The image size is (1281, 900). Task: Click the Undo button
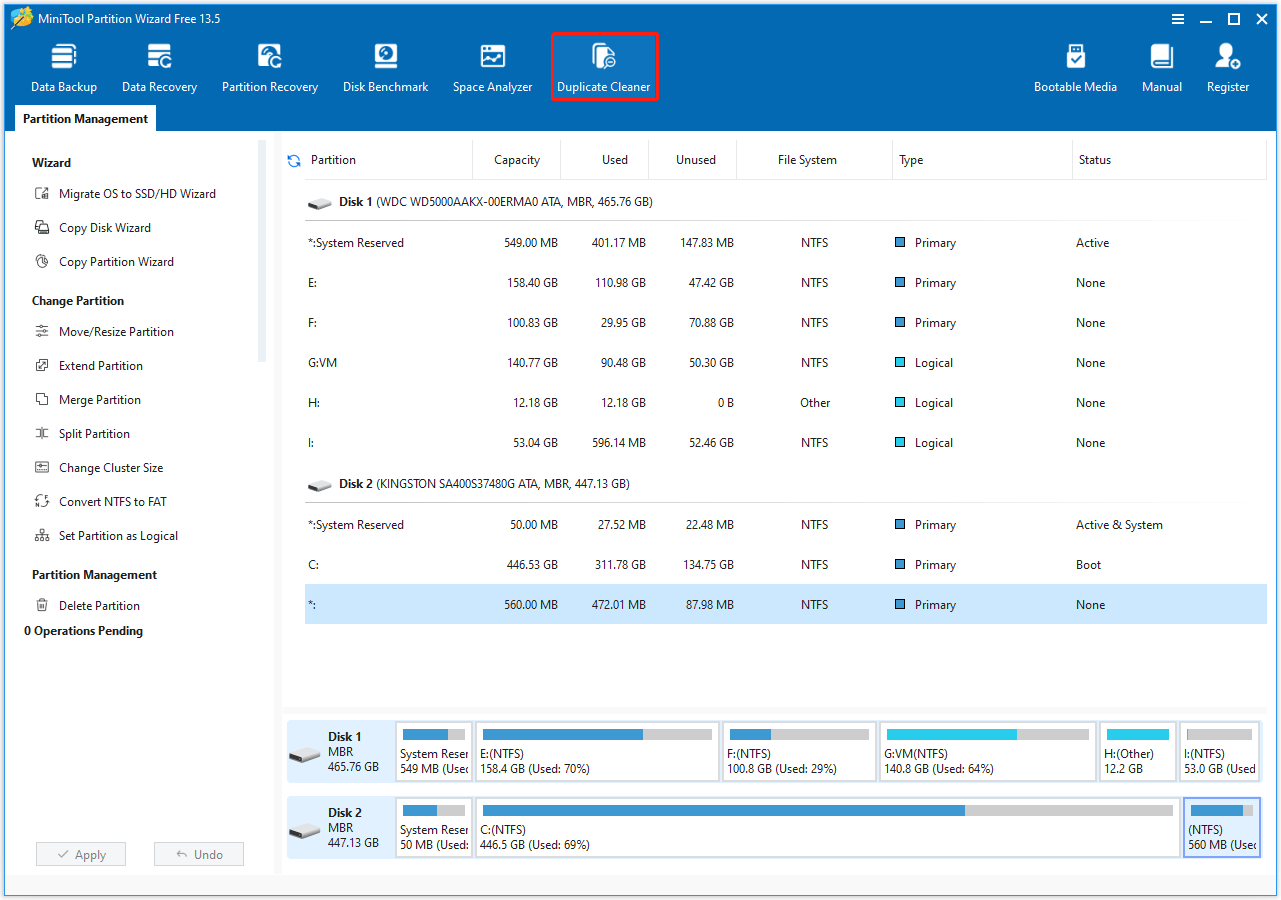[198, 853]
